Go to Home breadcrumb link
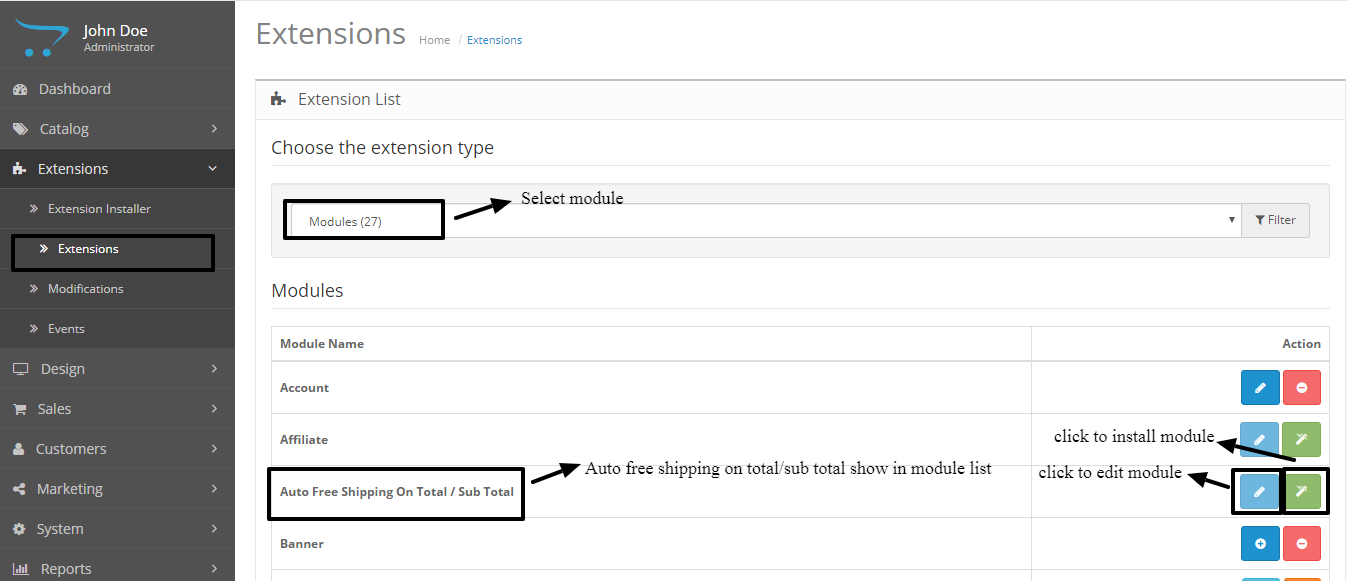The image size is (1347, 581). coord(434,40)
